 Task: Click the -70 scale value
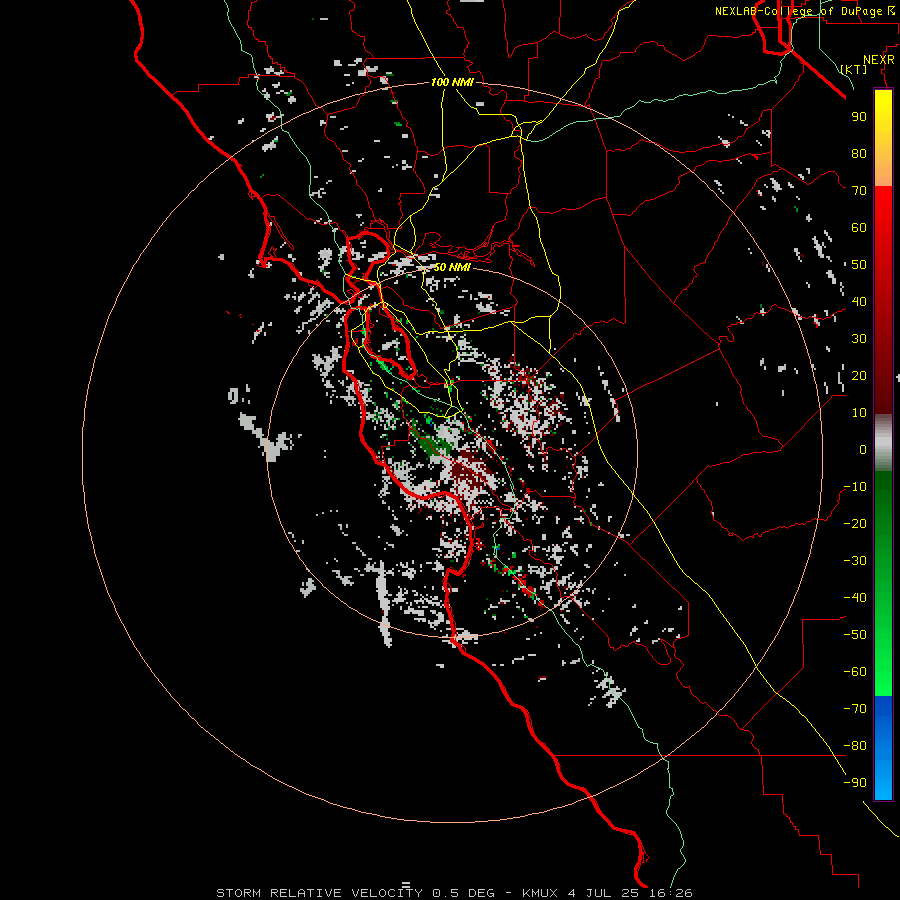pyautogui.click(x=855, y=709)
